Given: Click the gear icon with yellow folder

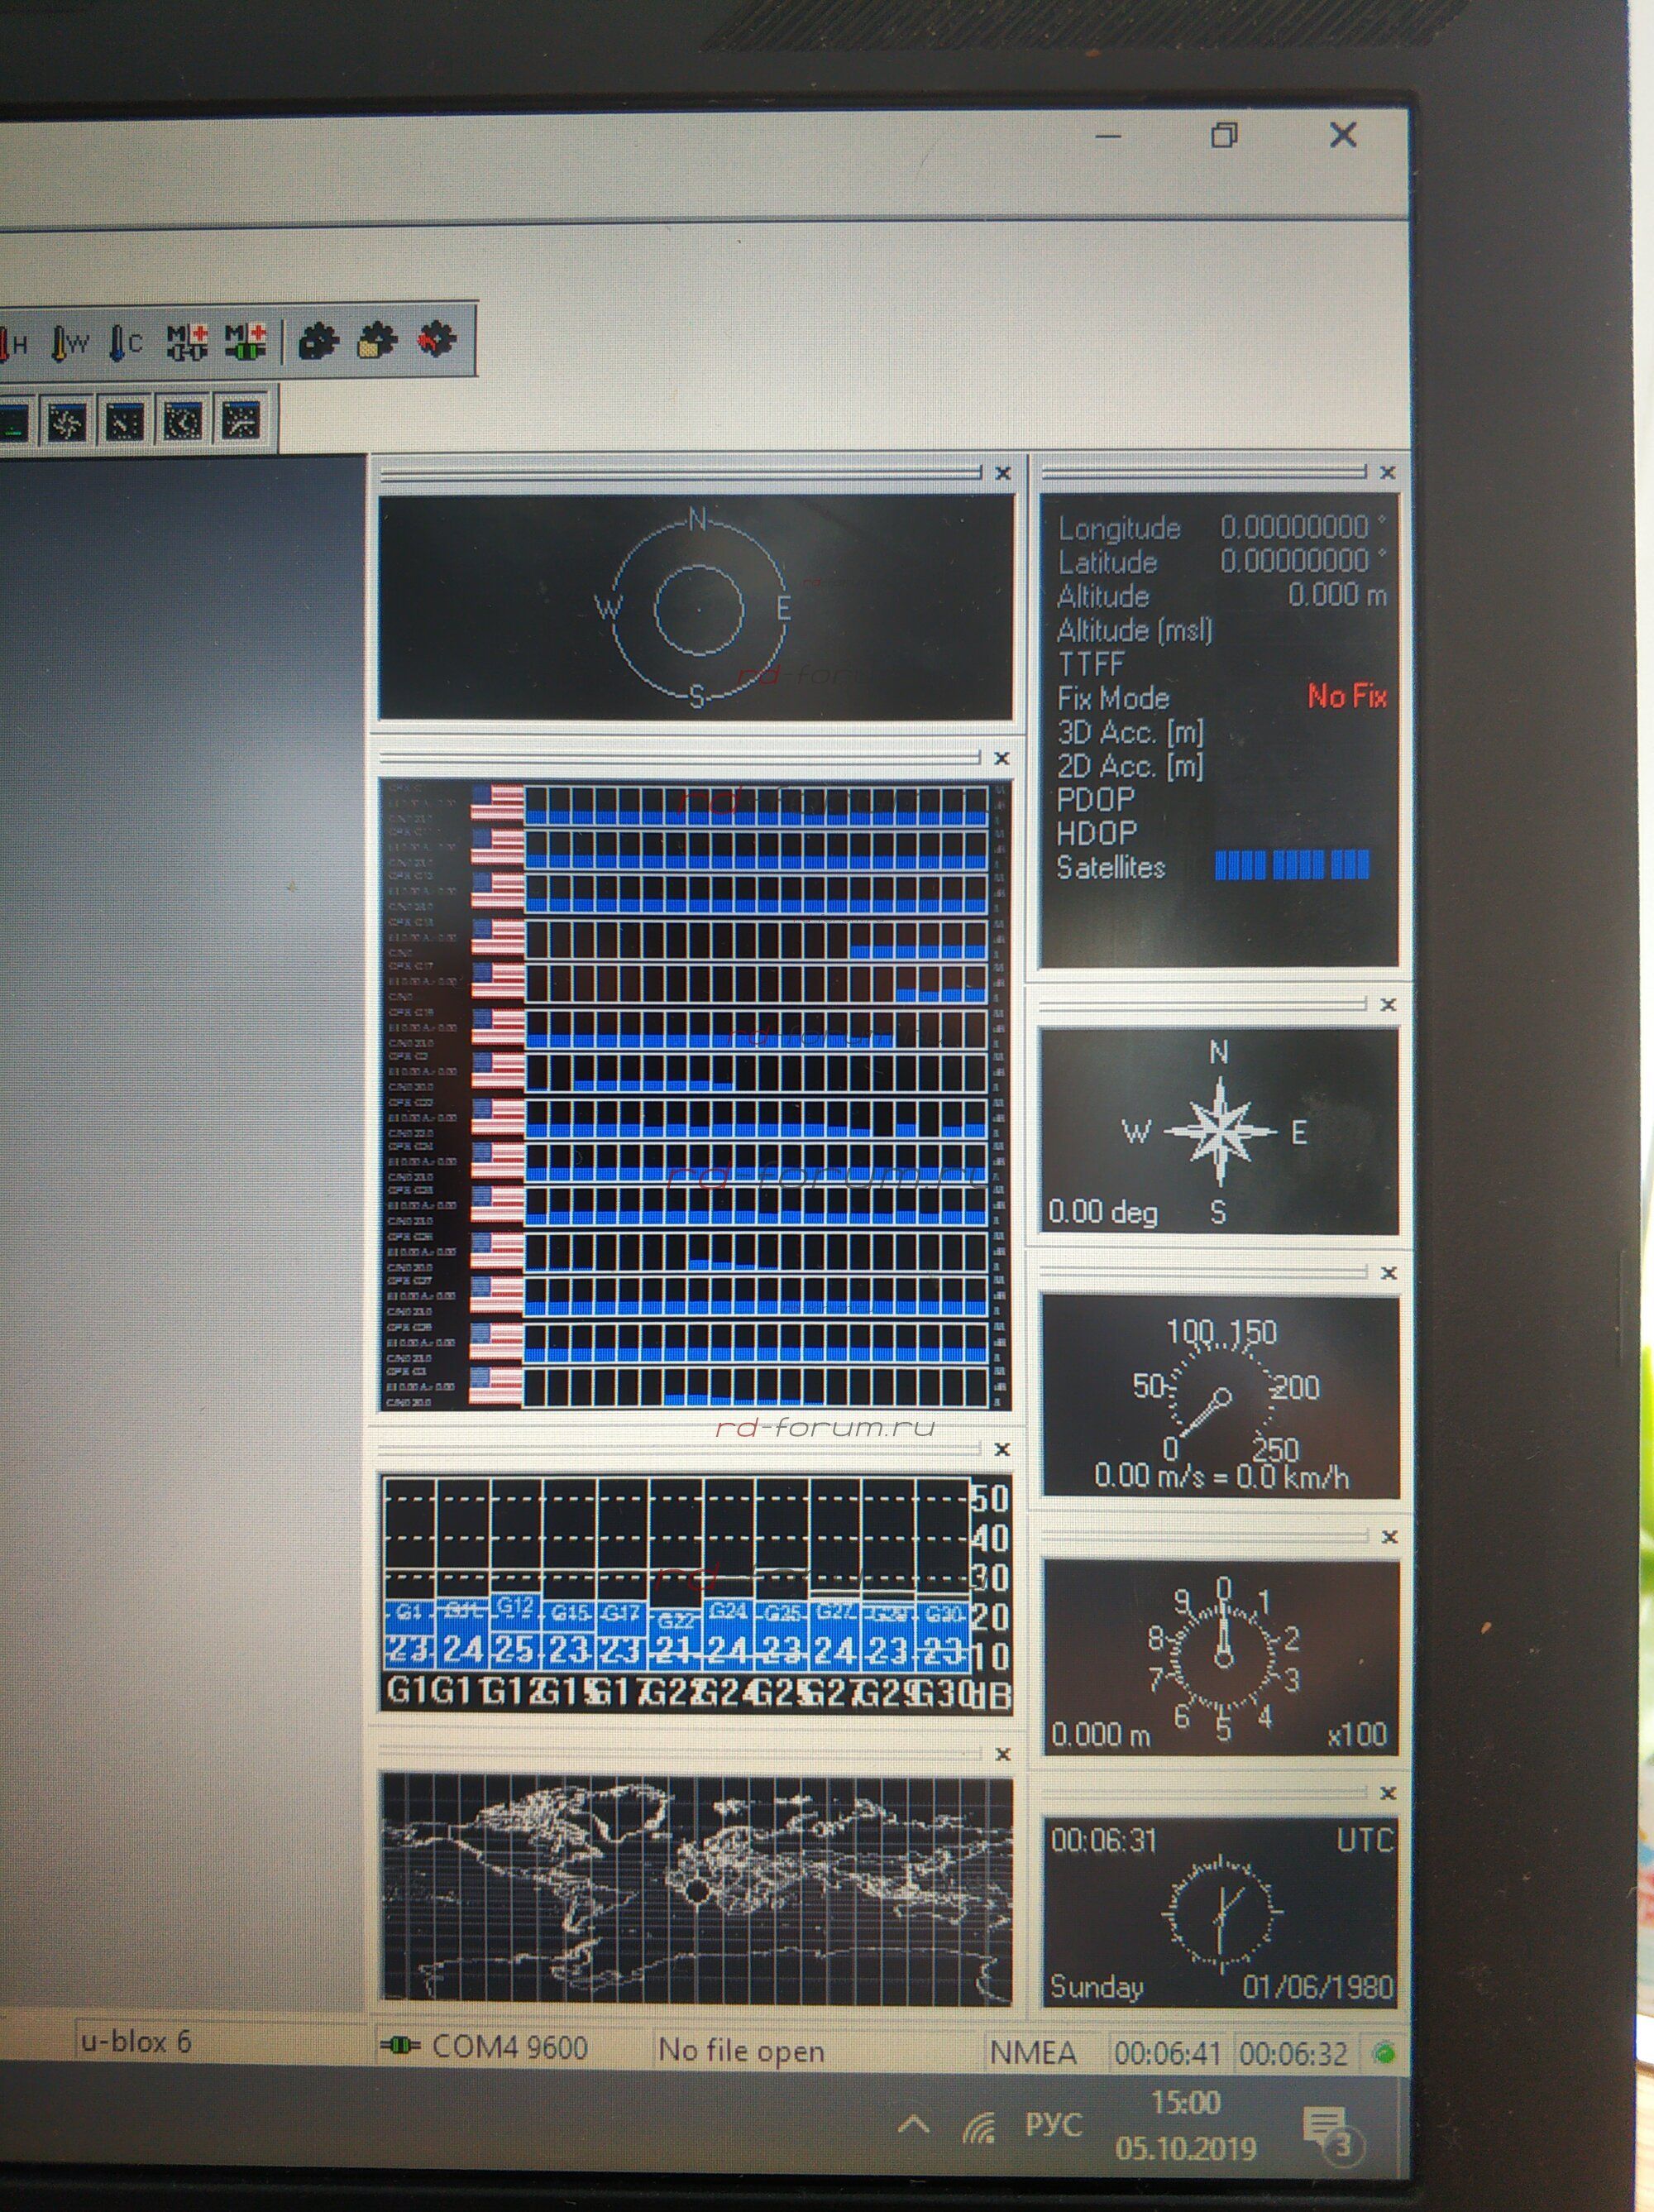Looking at the screenshot, I should (378, 341).
